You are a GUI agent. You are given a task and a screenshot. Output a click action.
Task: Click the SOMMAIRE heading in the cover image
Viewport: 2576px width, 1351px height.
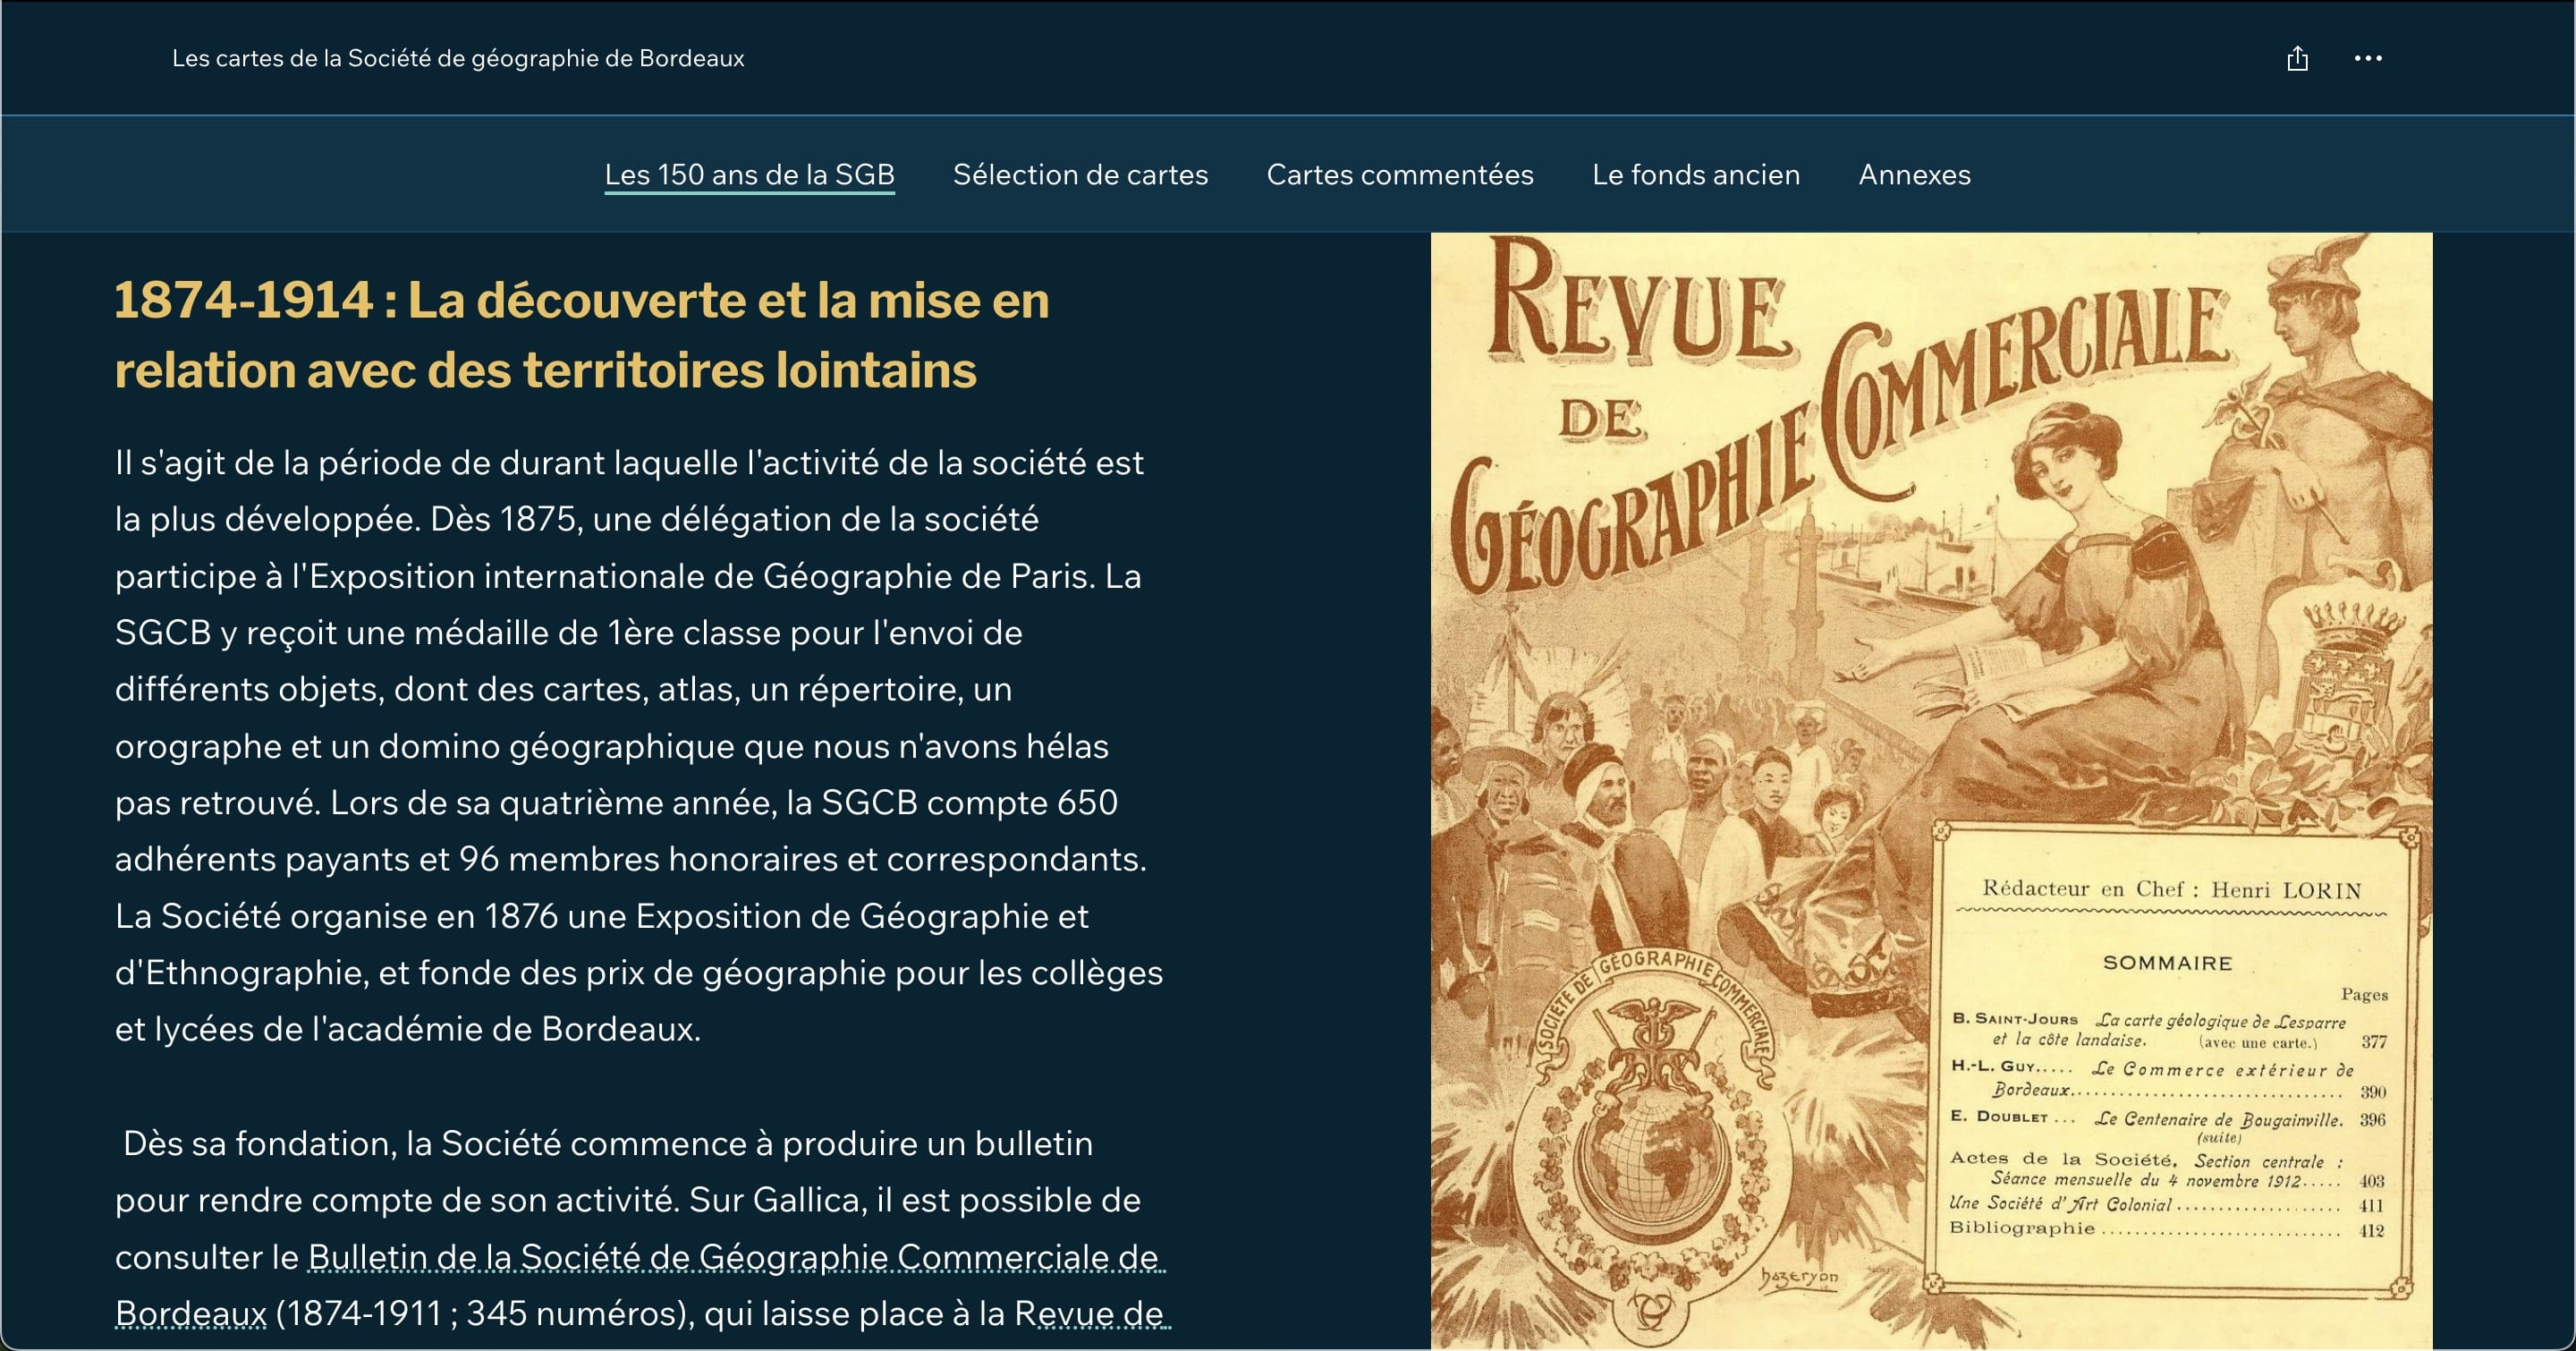pos(2167,963)
